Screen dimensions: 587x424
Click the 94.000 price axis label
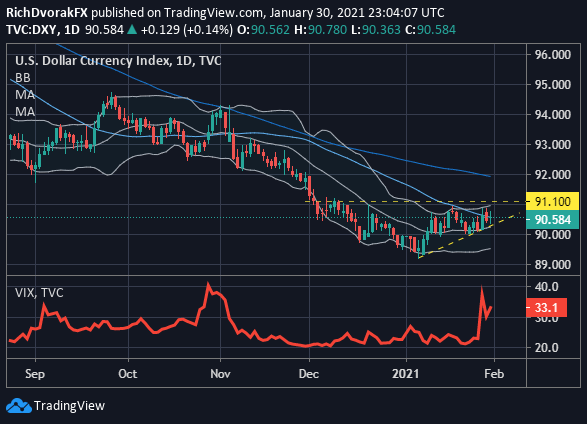(553, 115)
